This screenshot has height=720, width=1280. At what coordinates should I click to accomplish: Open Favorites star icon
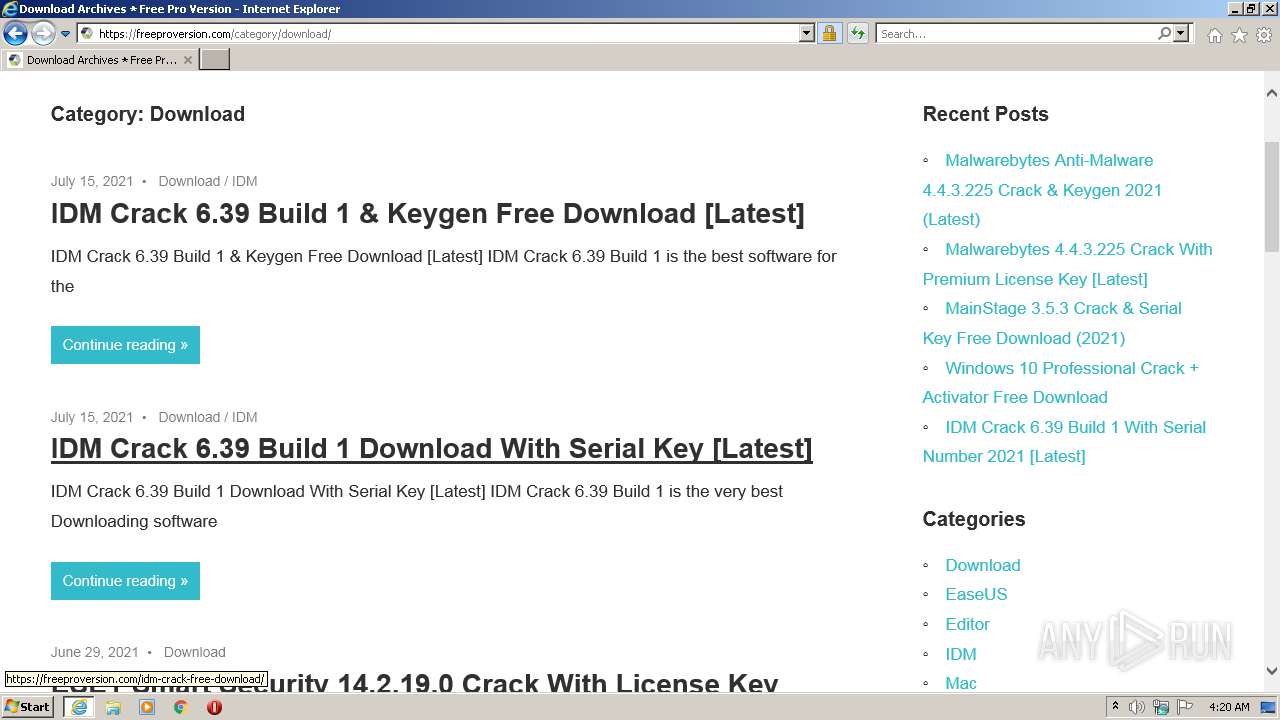tap(1239, 35)
